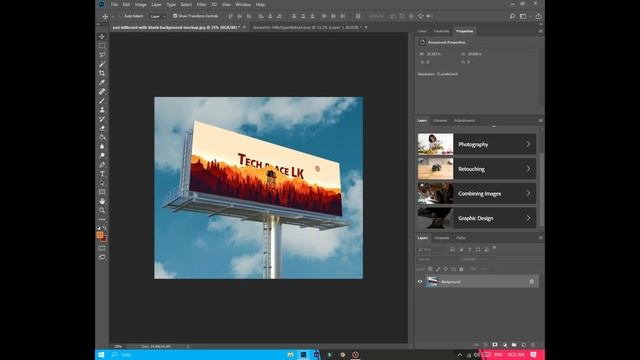Toggle Show Transform Controls checkbox
The height and width of the screenshot is (360, 640).
pos(175,16)
